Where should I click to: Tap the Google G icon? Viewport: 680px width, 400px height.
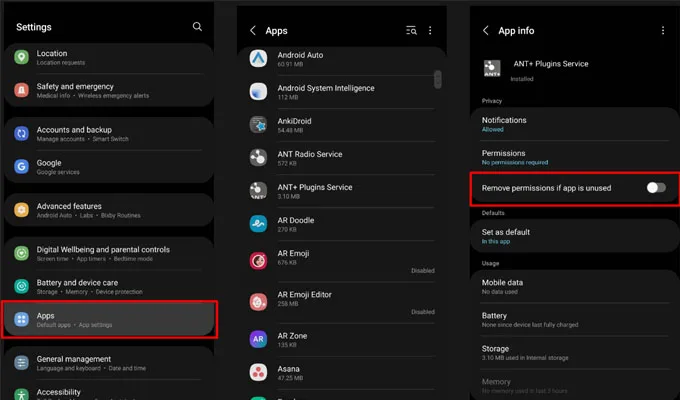point(21,166)
